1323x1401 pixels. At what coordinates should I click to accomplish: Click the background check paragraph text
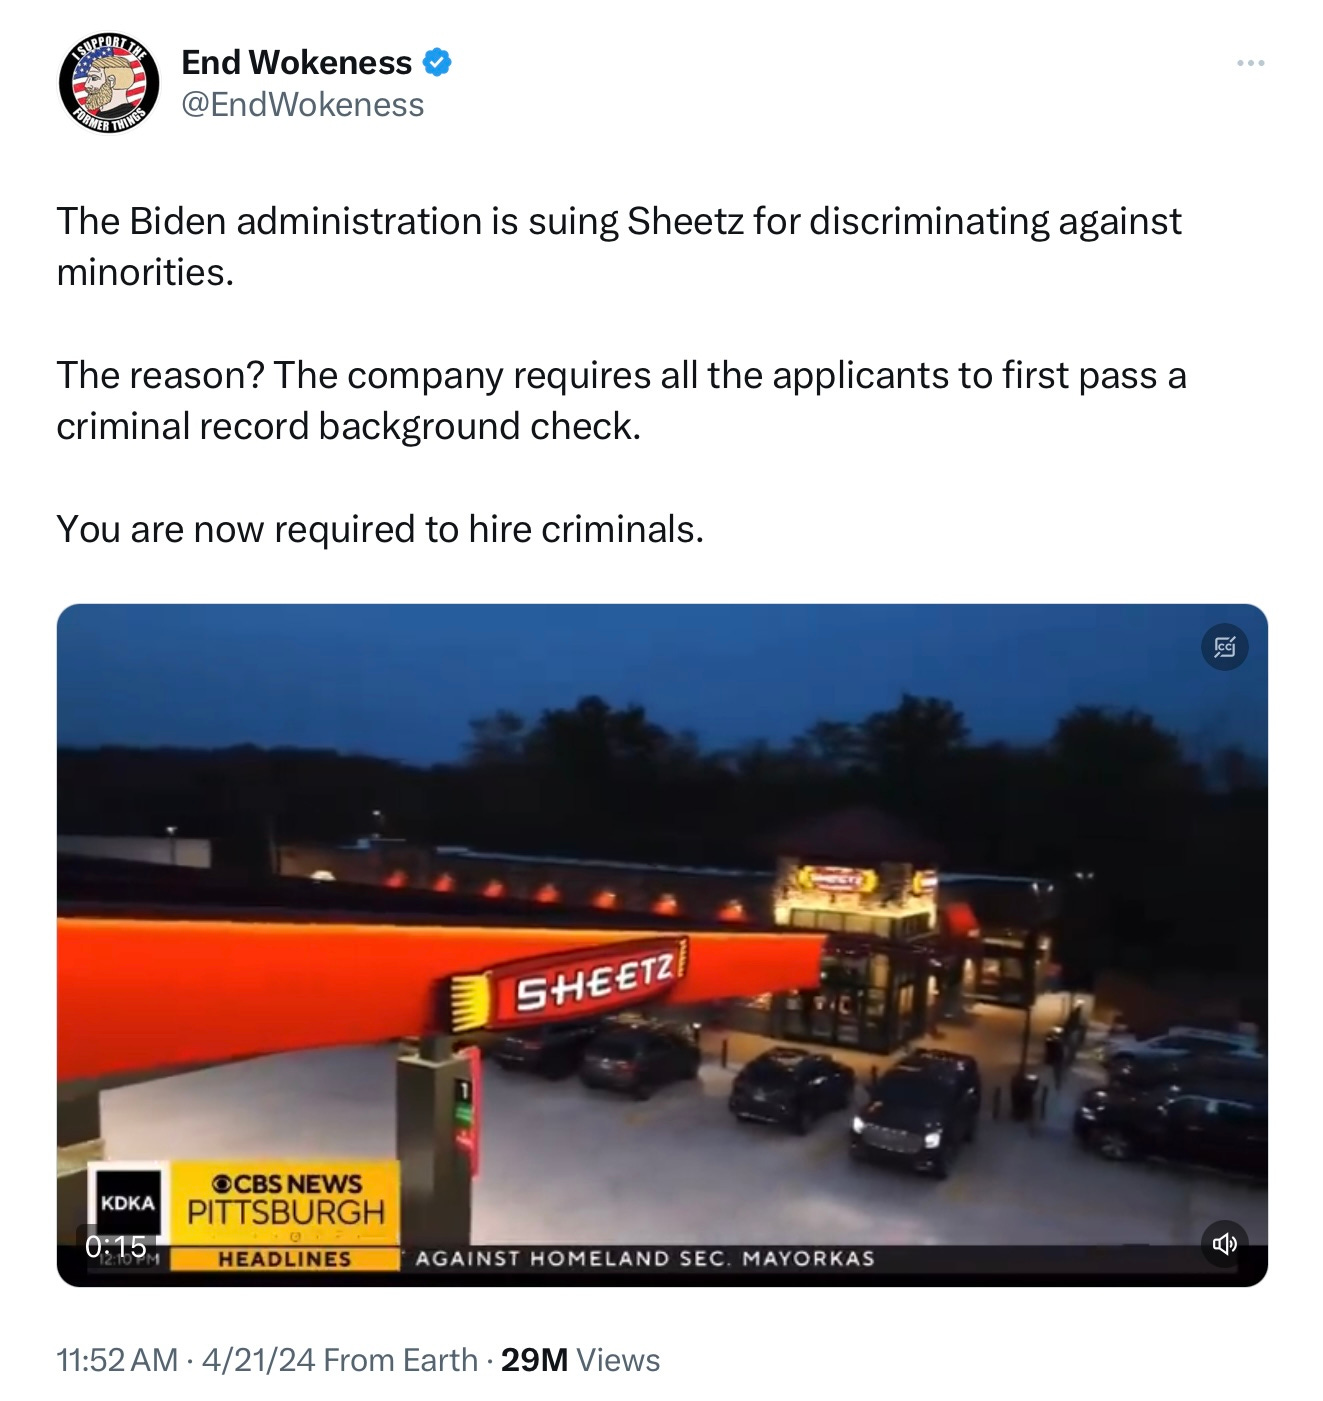621,400
